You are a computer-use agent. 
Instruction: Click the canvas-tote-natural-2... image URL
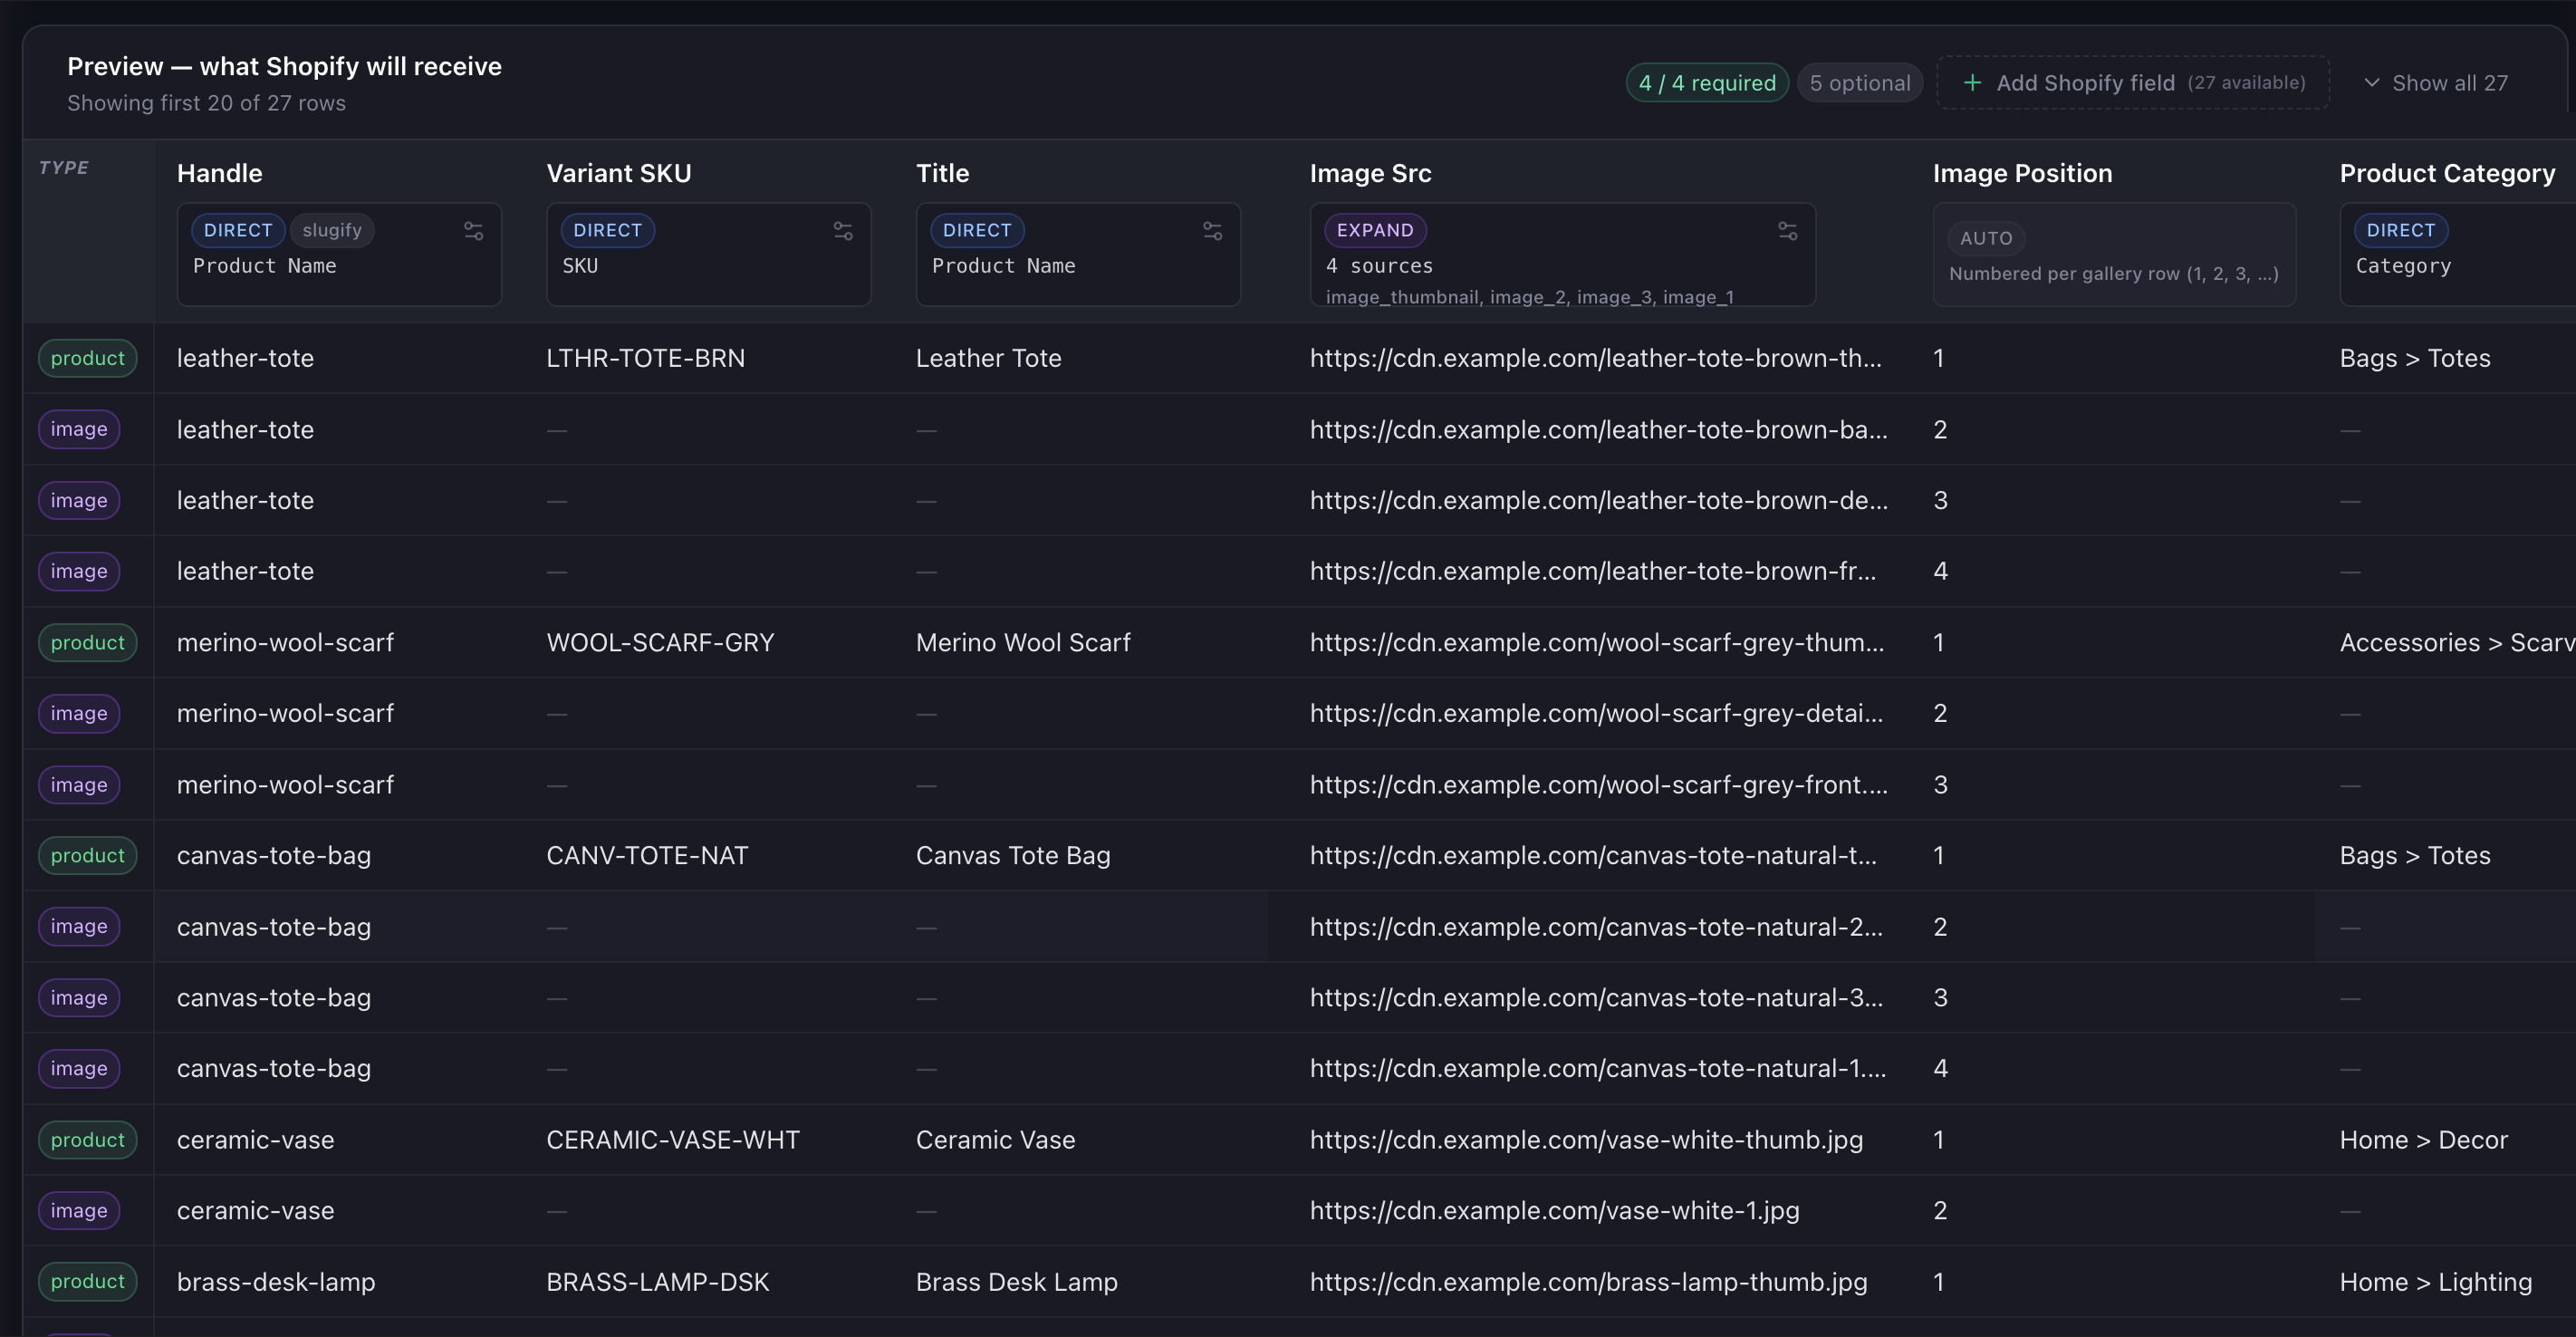tap(1596, 926)
